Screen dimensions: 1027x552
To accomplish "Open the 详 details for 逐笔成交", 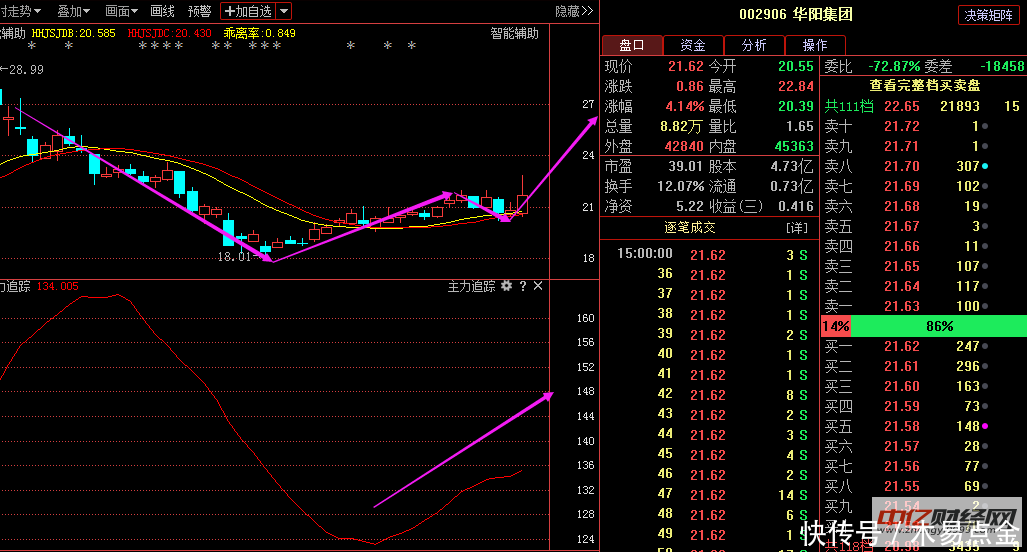I will [797, 228].
